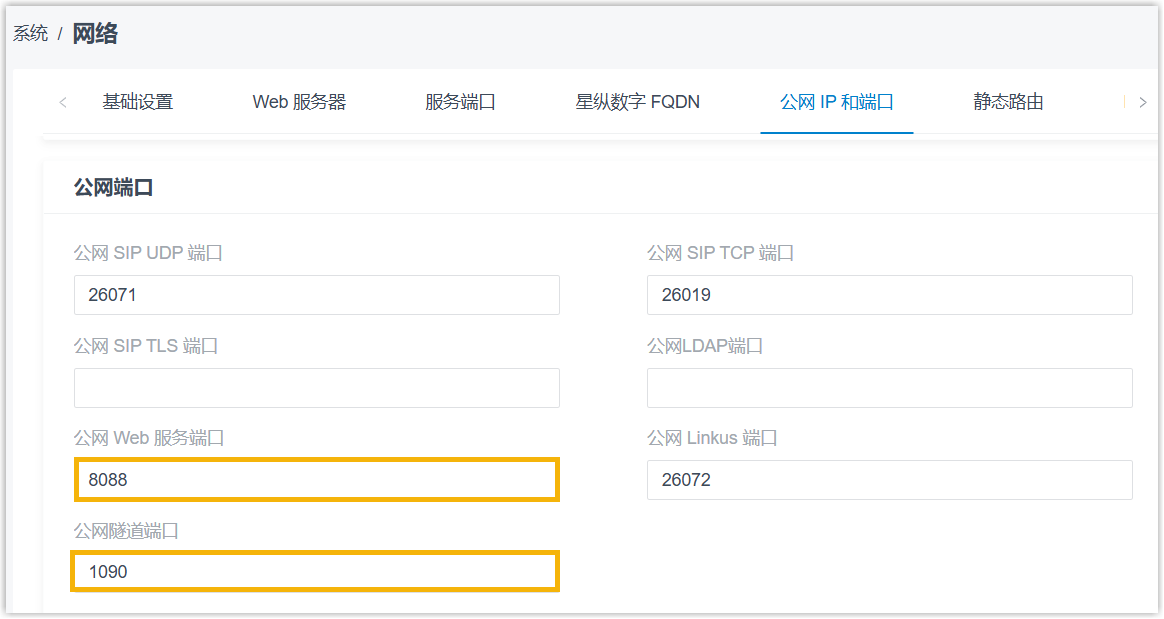Screen dimensions: 1164x619
Task: Click the empty 公网LDAP端口 field
Action: (x=889, y=388)
